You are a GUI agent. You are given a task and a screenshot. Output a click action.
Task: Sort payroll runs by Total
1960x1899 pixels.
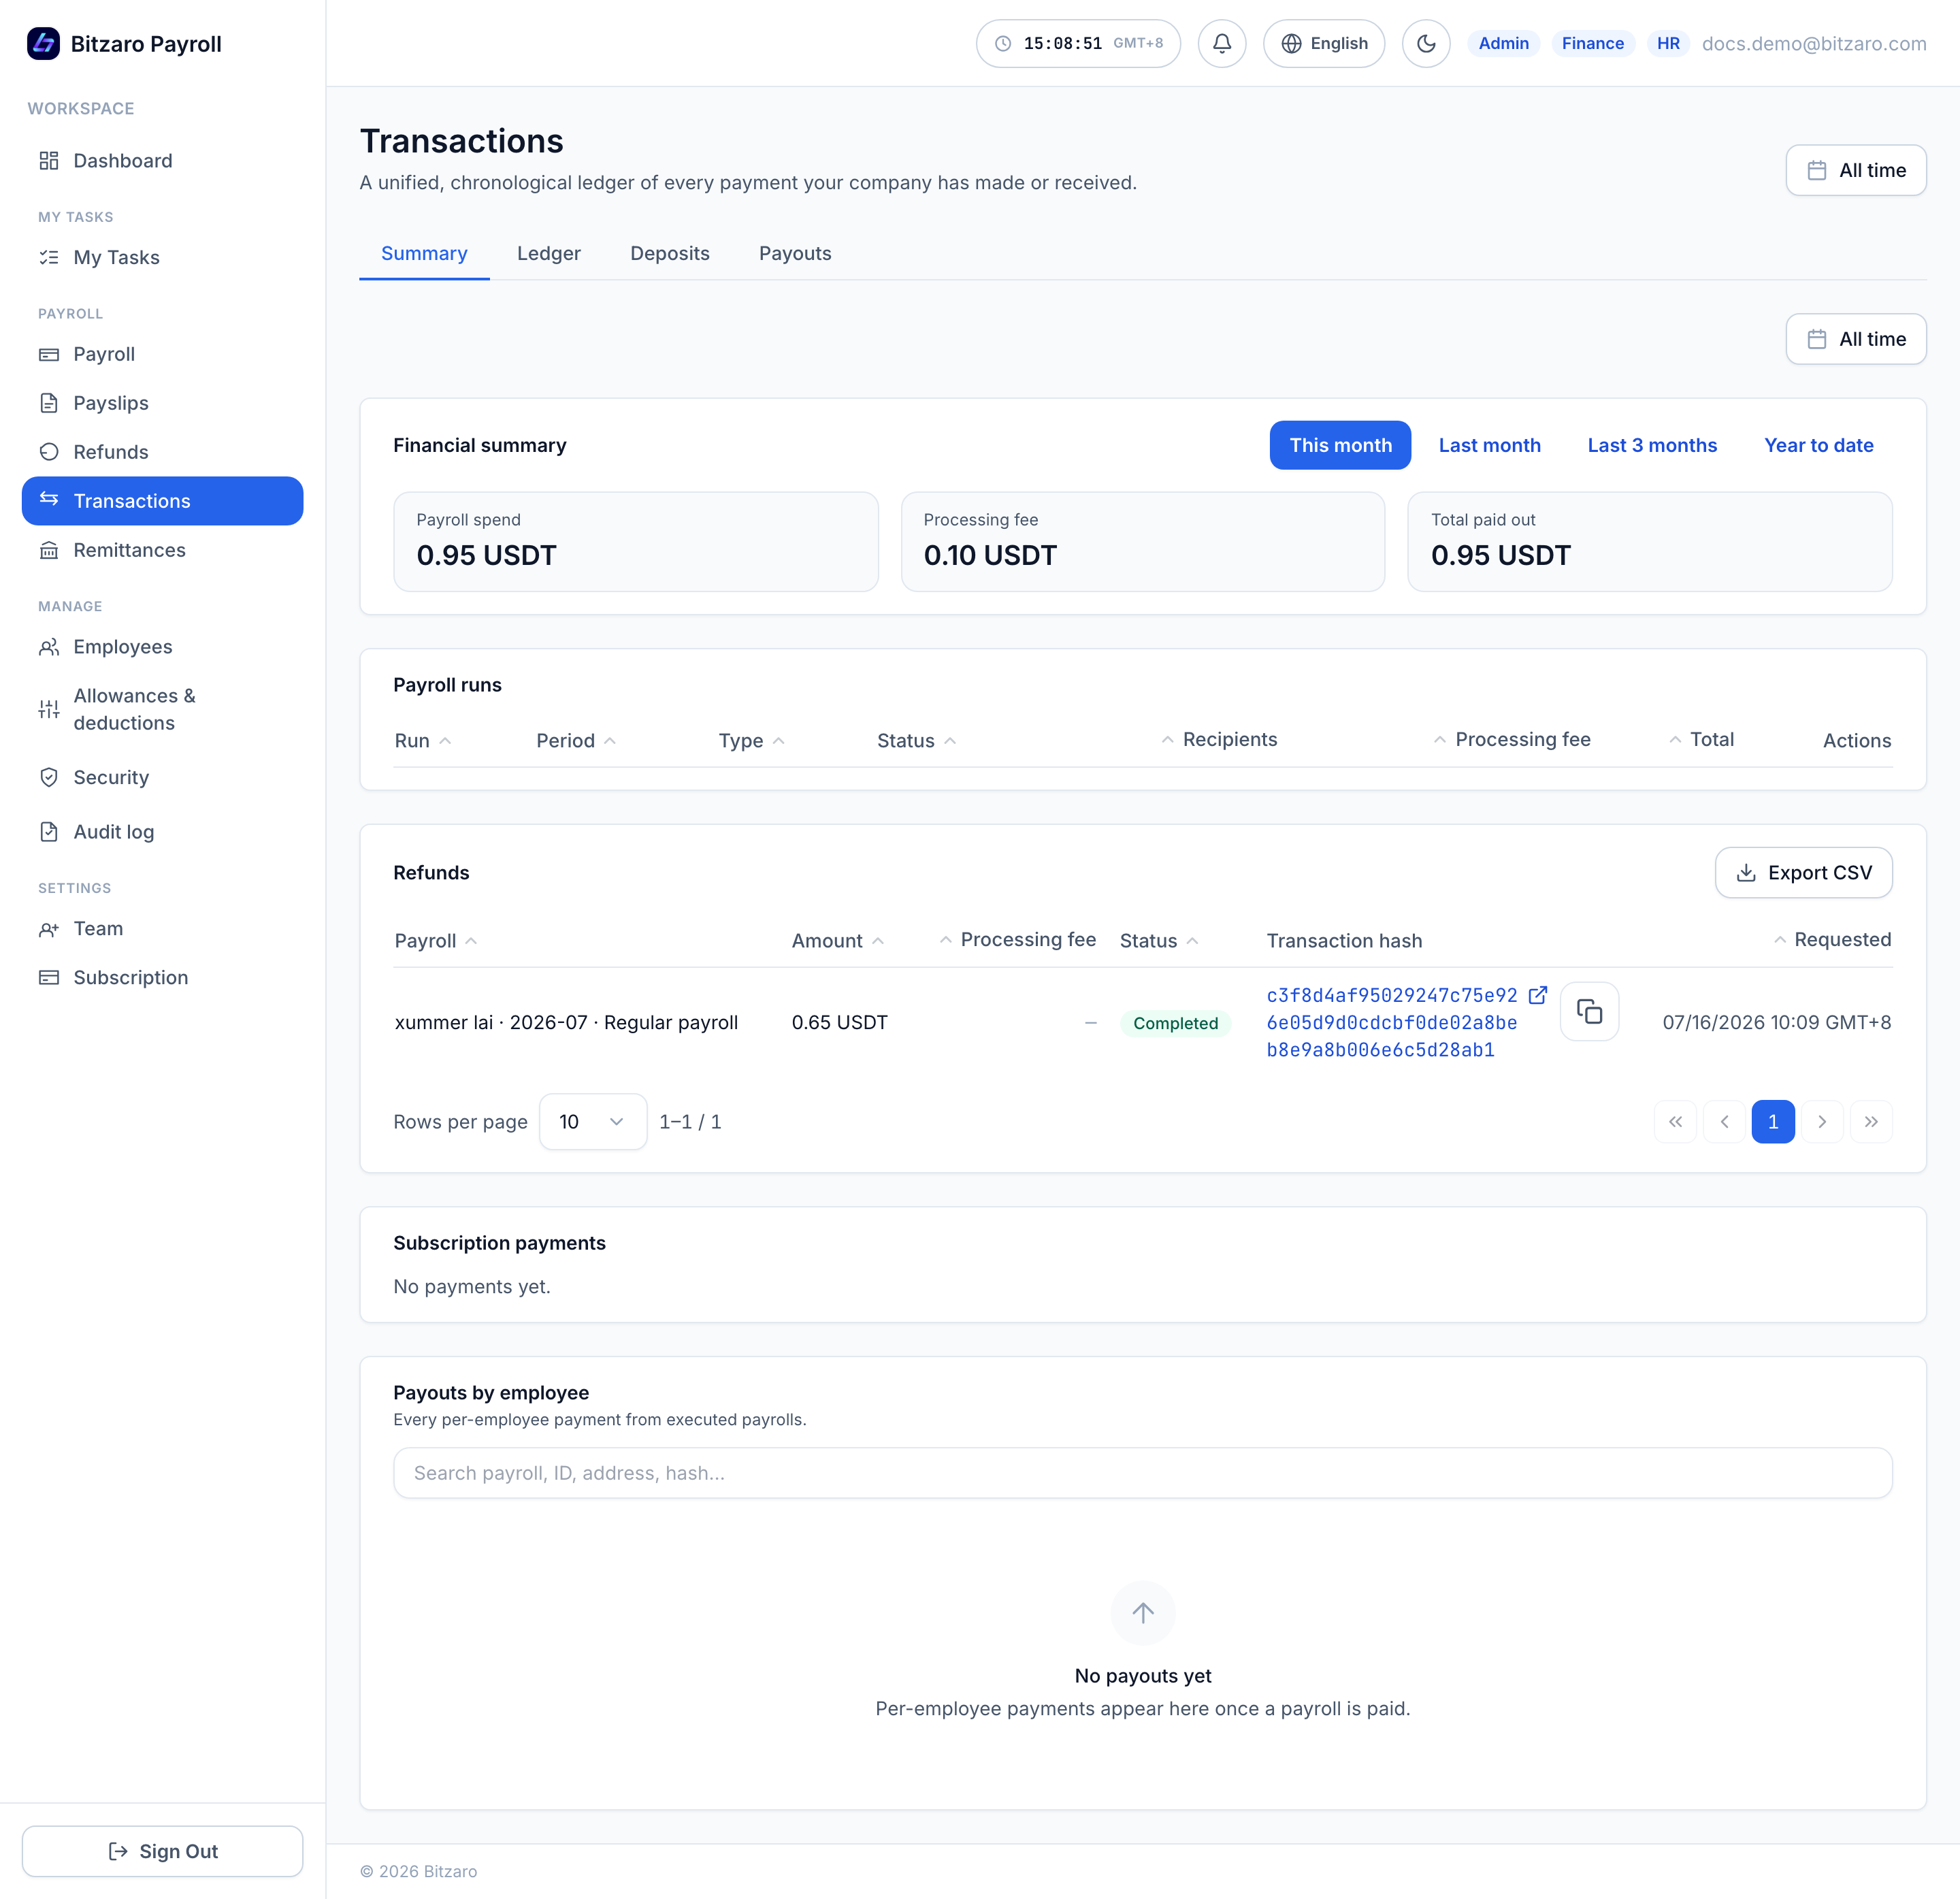(1701, 740)
